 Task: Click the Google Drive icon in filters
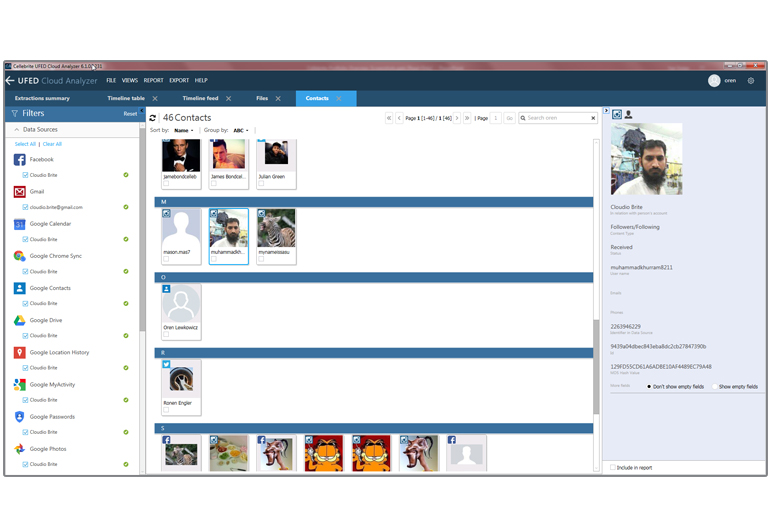point(20,320)
